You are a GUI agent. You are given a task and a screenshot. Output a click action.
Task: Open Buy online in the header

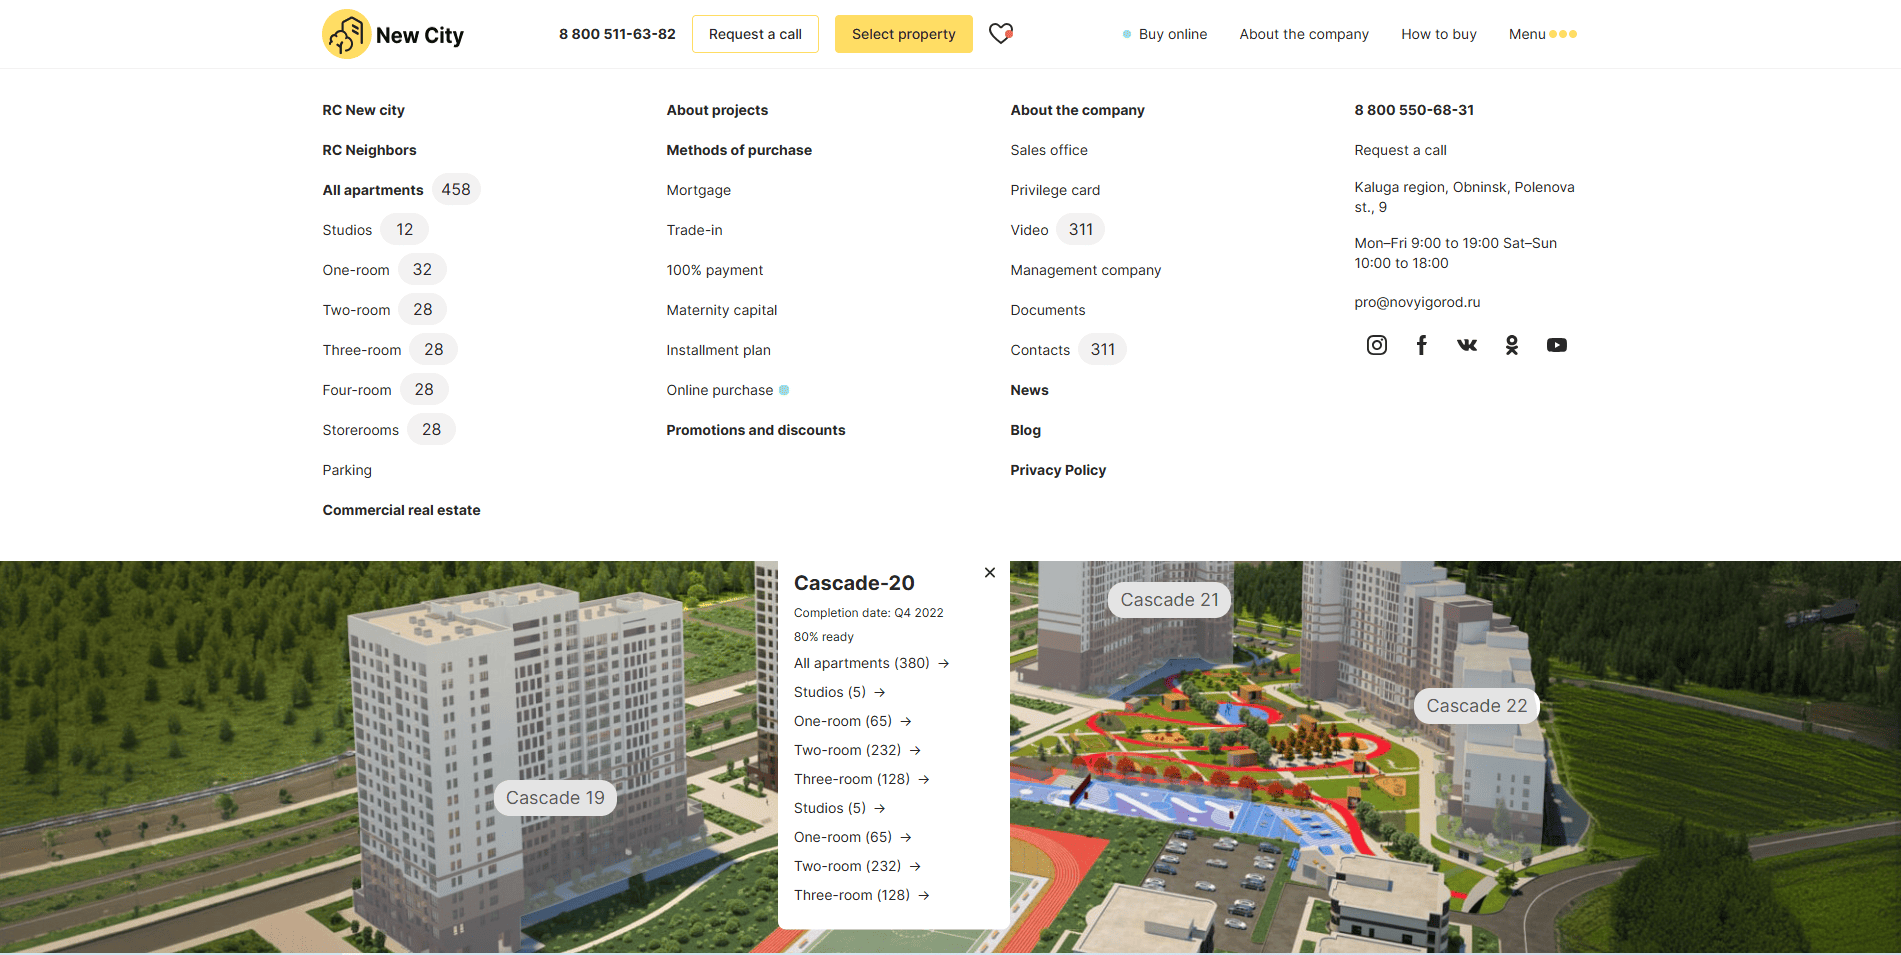pyautogui.click(x=1172, y=34)
